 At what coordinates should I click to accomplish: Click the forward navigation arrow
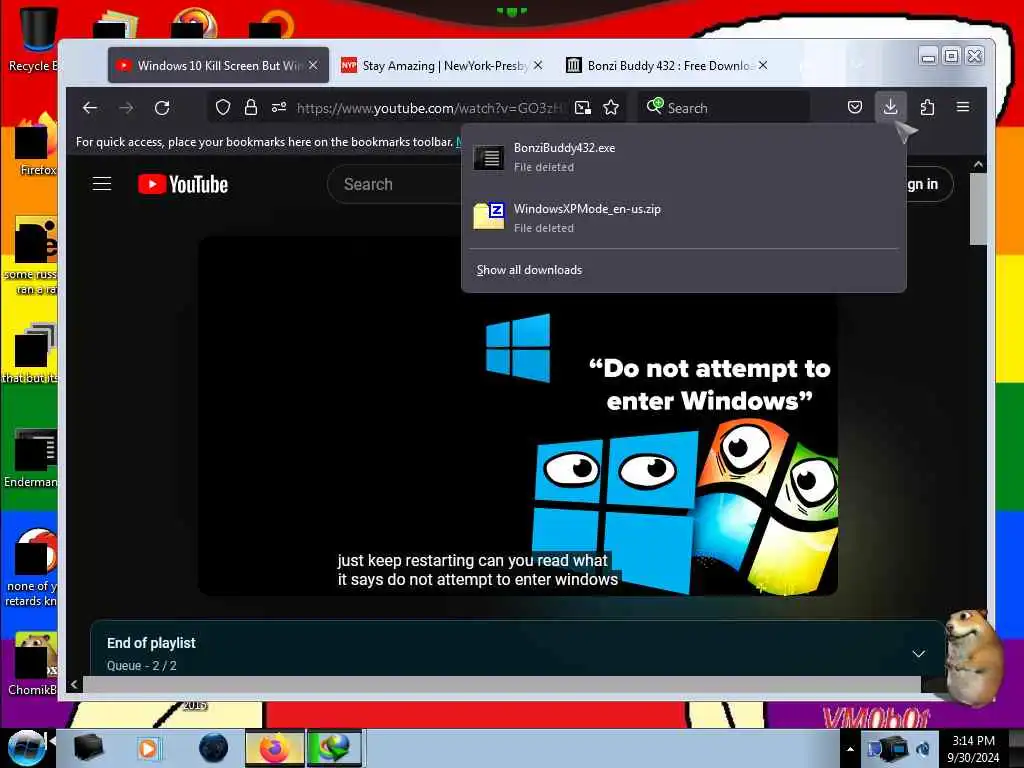126,108
